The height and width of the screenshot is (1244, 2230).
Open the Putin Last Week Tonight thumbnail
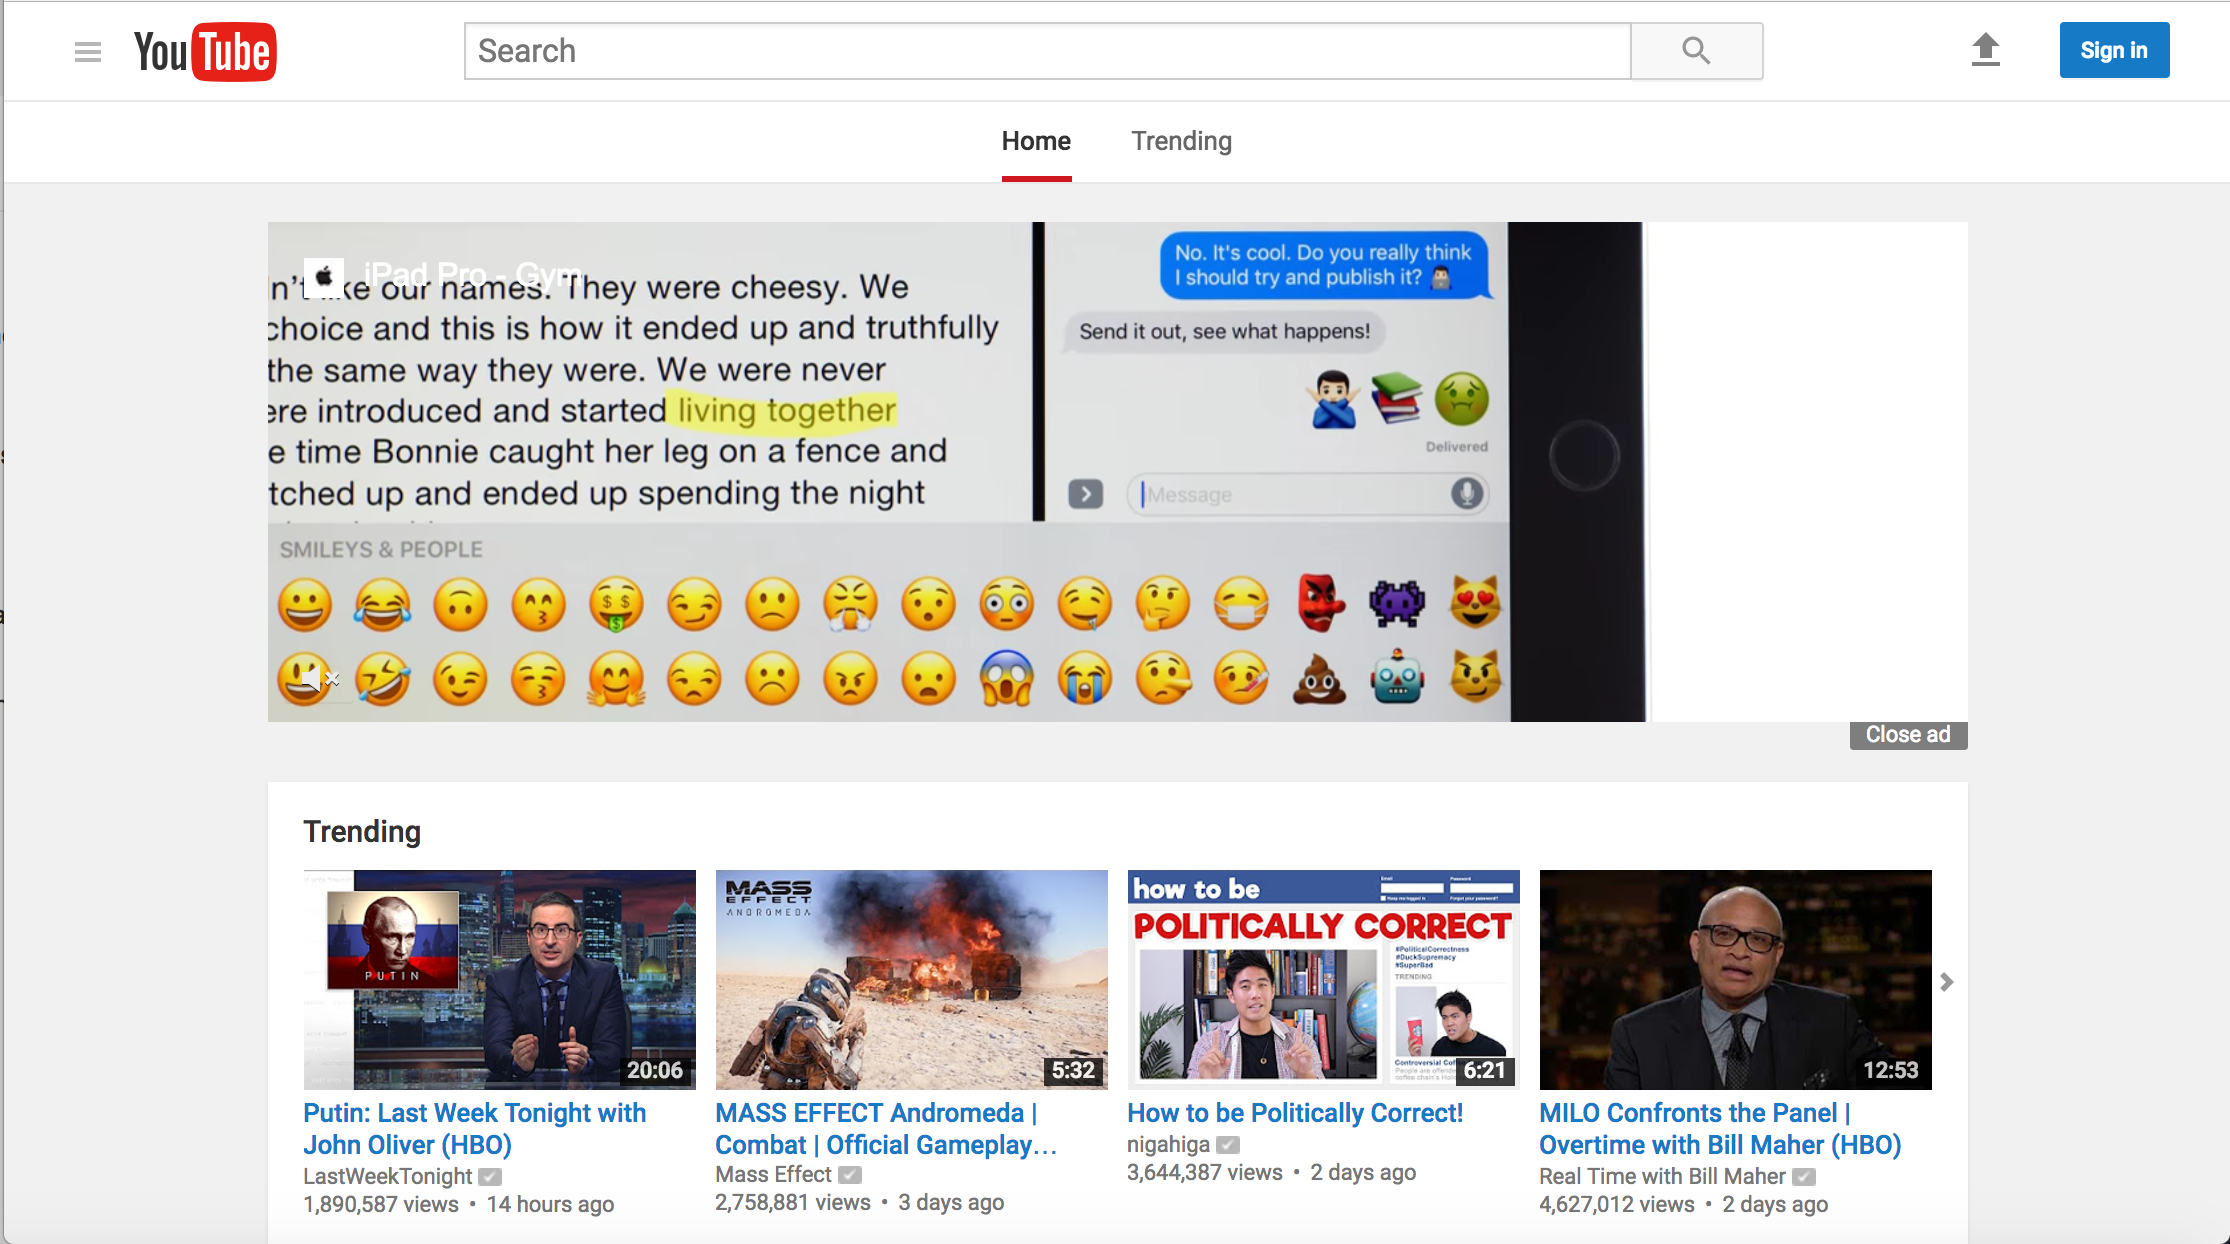[x=500, y=979]
